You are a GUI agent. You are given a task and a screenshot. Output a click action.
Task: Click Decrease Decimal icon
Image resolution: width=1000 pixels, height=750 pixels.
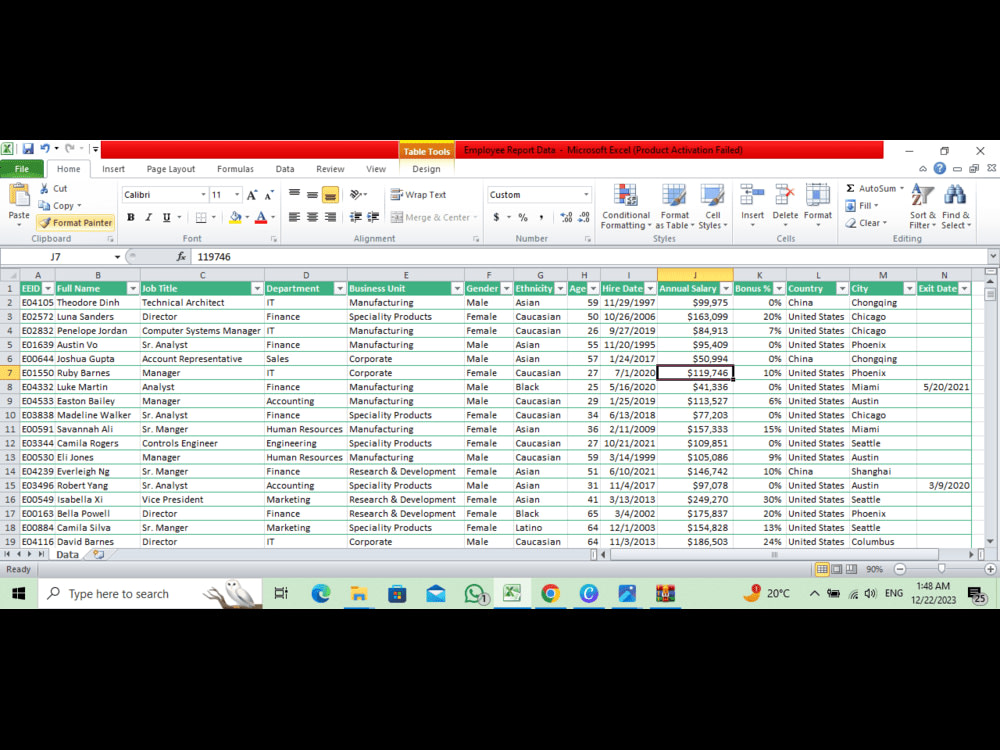coord(584,217)
